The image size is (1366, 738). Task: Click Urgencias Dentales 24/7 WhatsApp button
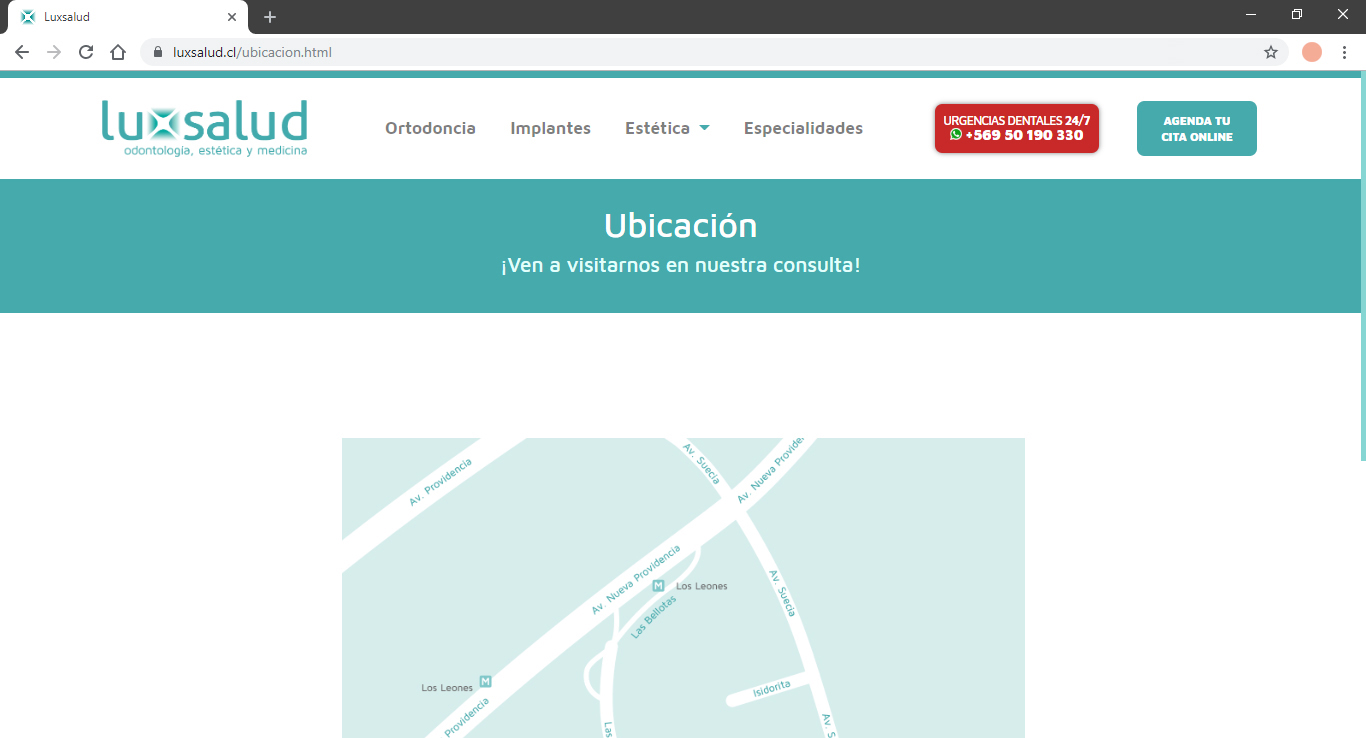tap(1016, 128)
